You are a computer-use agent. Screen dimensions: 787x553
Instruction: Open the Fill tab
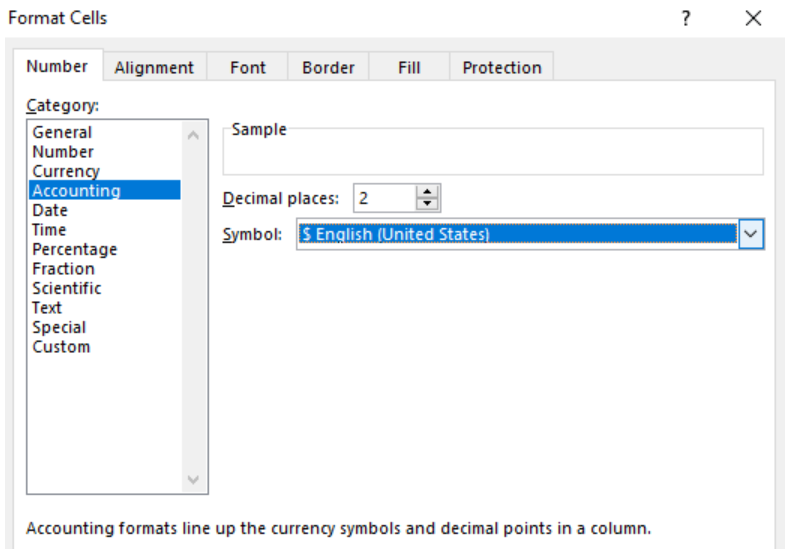coord(409,67)
